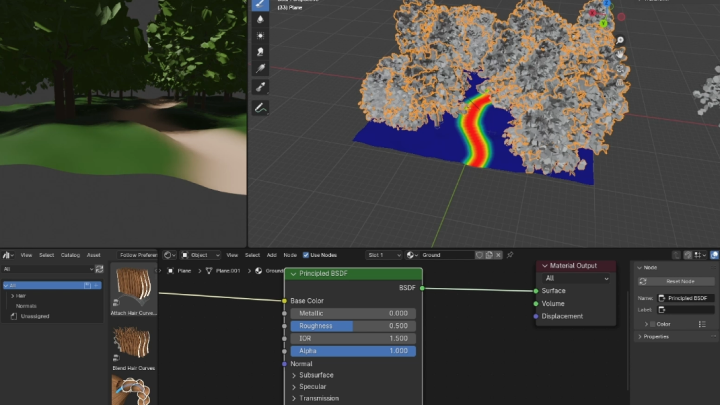Viewport: 720px width, 405px height.
Task: Collapse the Principled BSDF node
Action: pyautogui.click(x=293, y=274)
